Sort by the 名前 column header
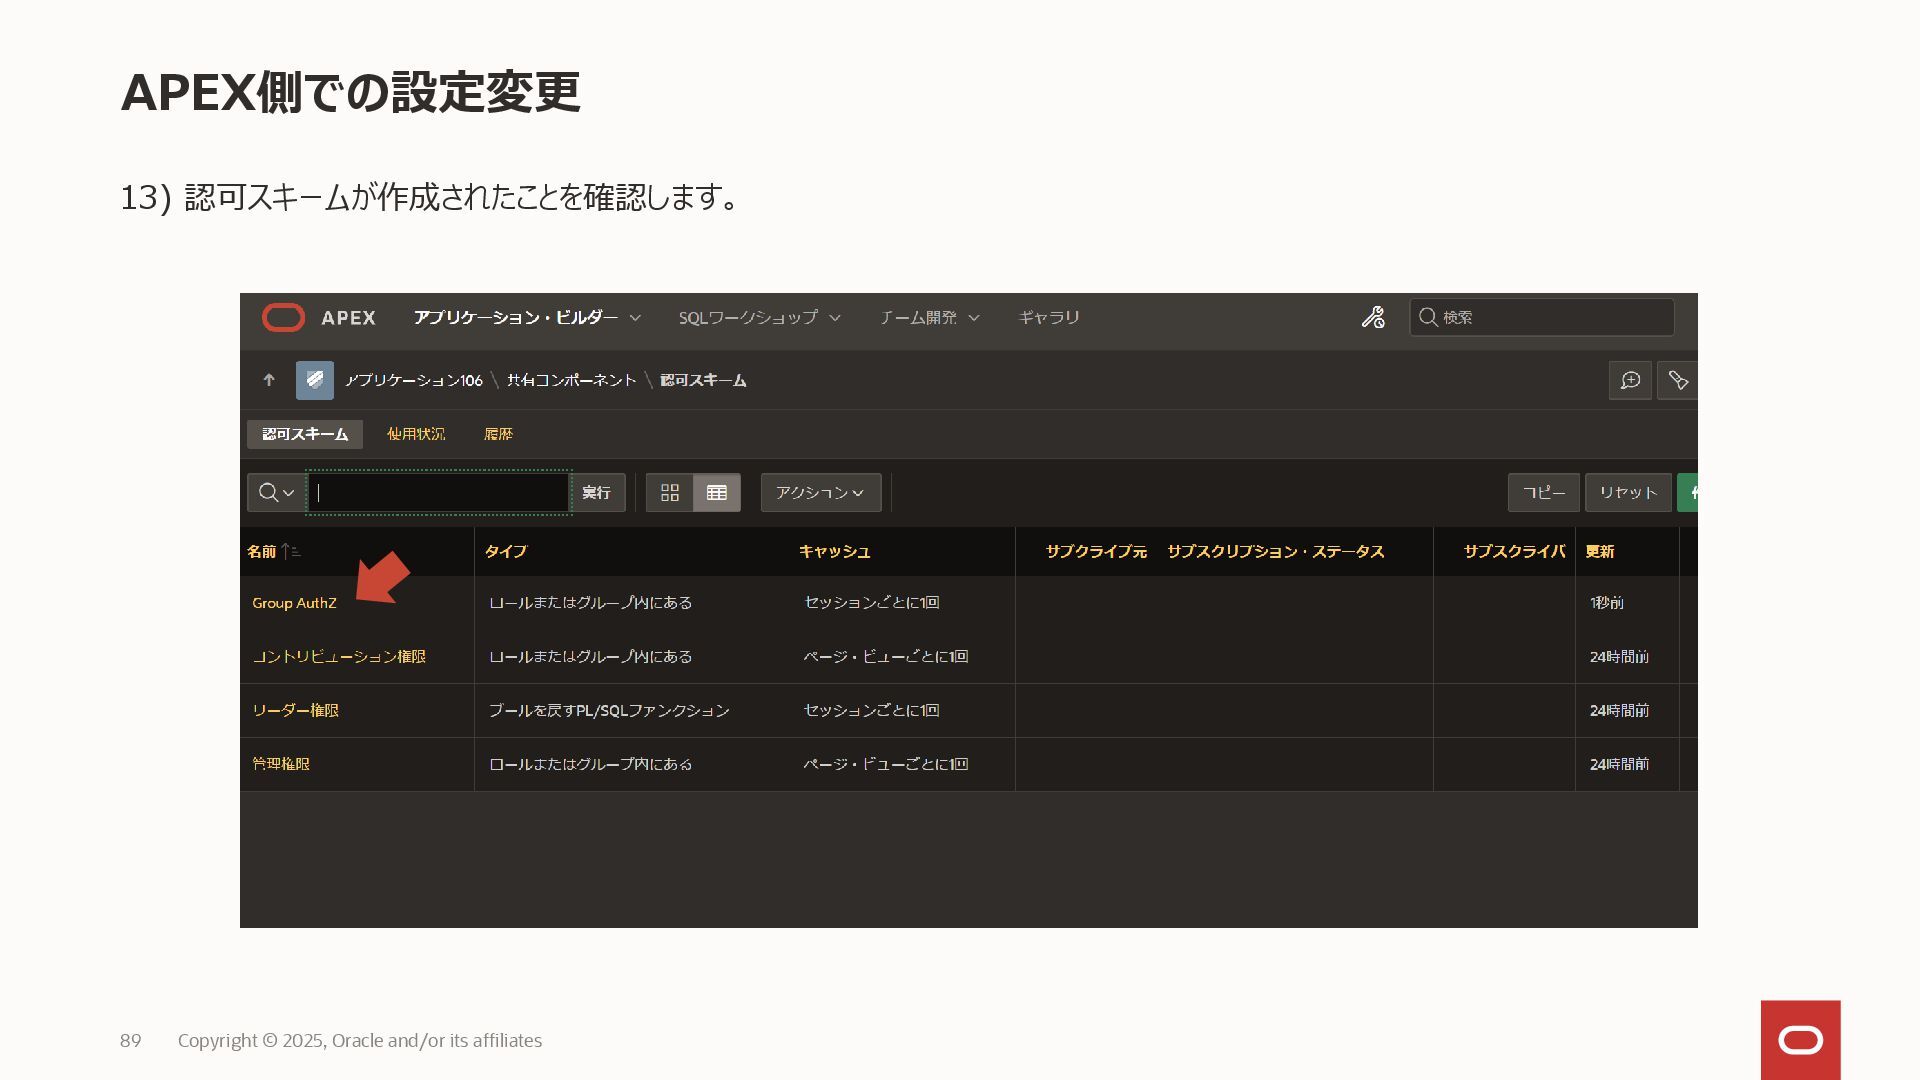Viewport: 1920px width, 1080px height. (x=262, y=552)
